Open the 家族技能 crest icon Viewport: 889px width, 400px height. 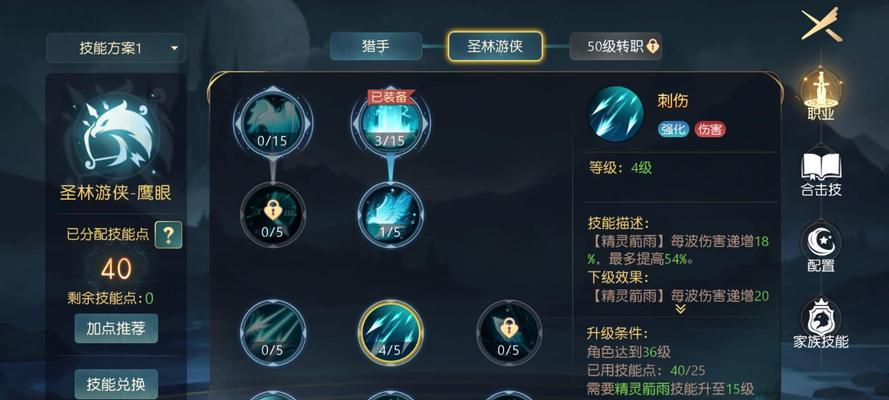click(821, 324)
